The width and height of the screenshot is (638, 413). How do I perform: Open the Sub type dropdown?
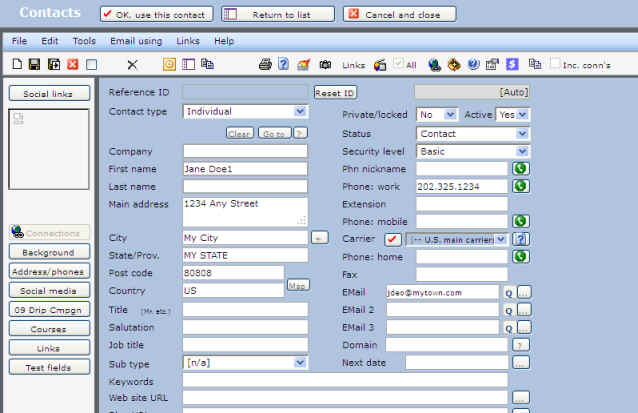coord(245,363)
